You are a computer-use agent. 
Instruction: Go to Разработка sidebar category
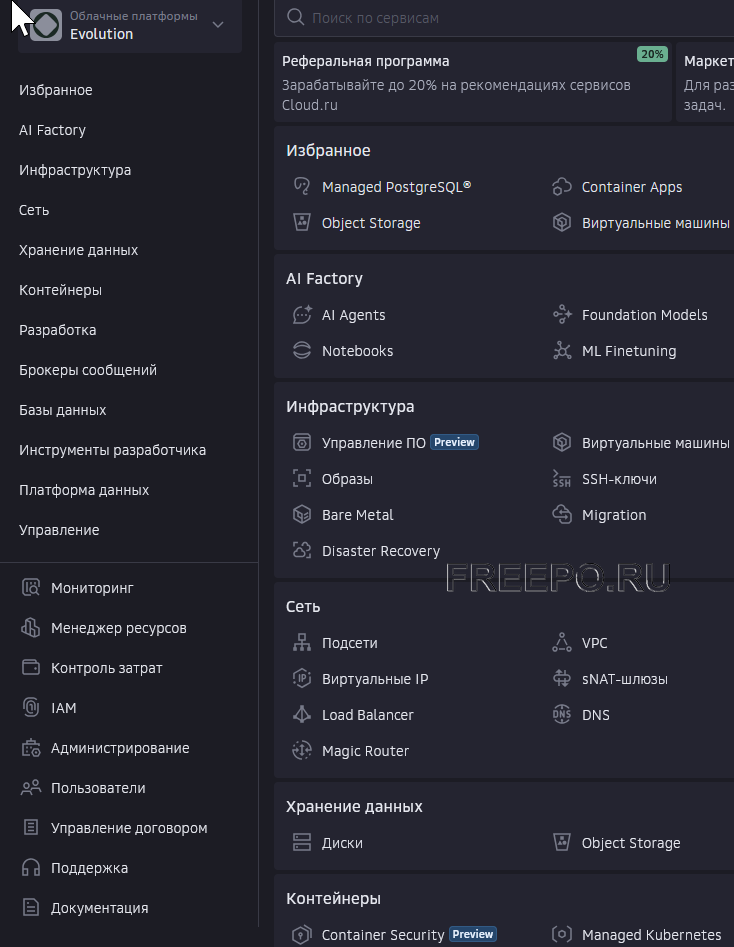(57, 330)
